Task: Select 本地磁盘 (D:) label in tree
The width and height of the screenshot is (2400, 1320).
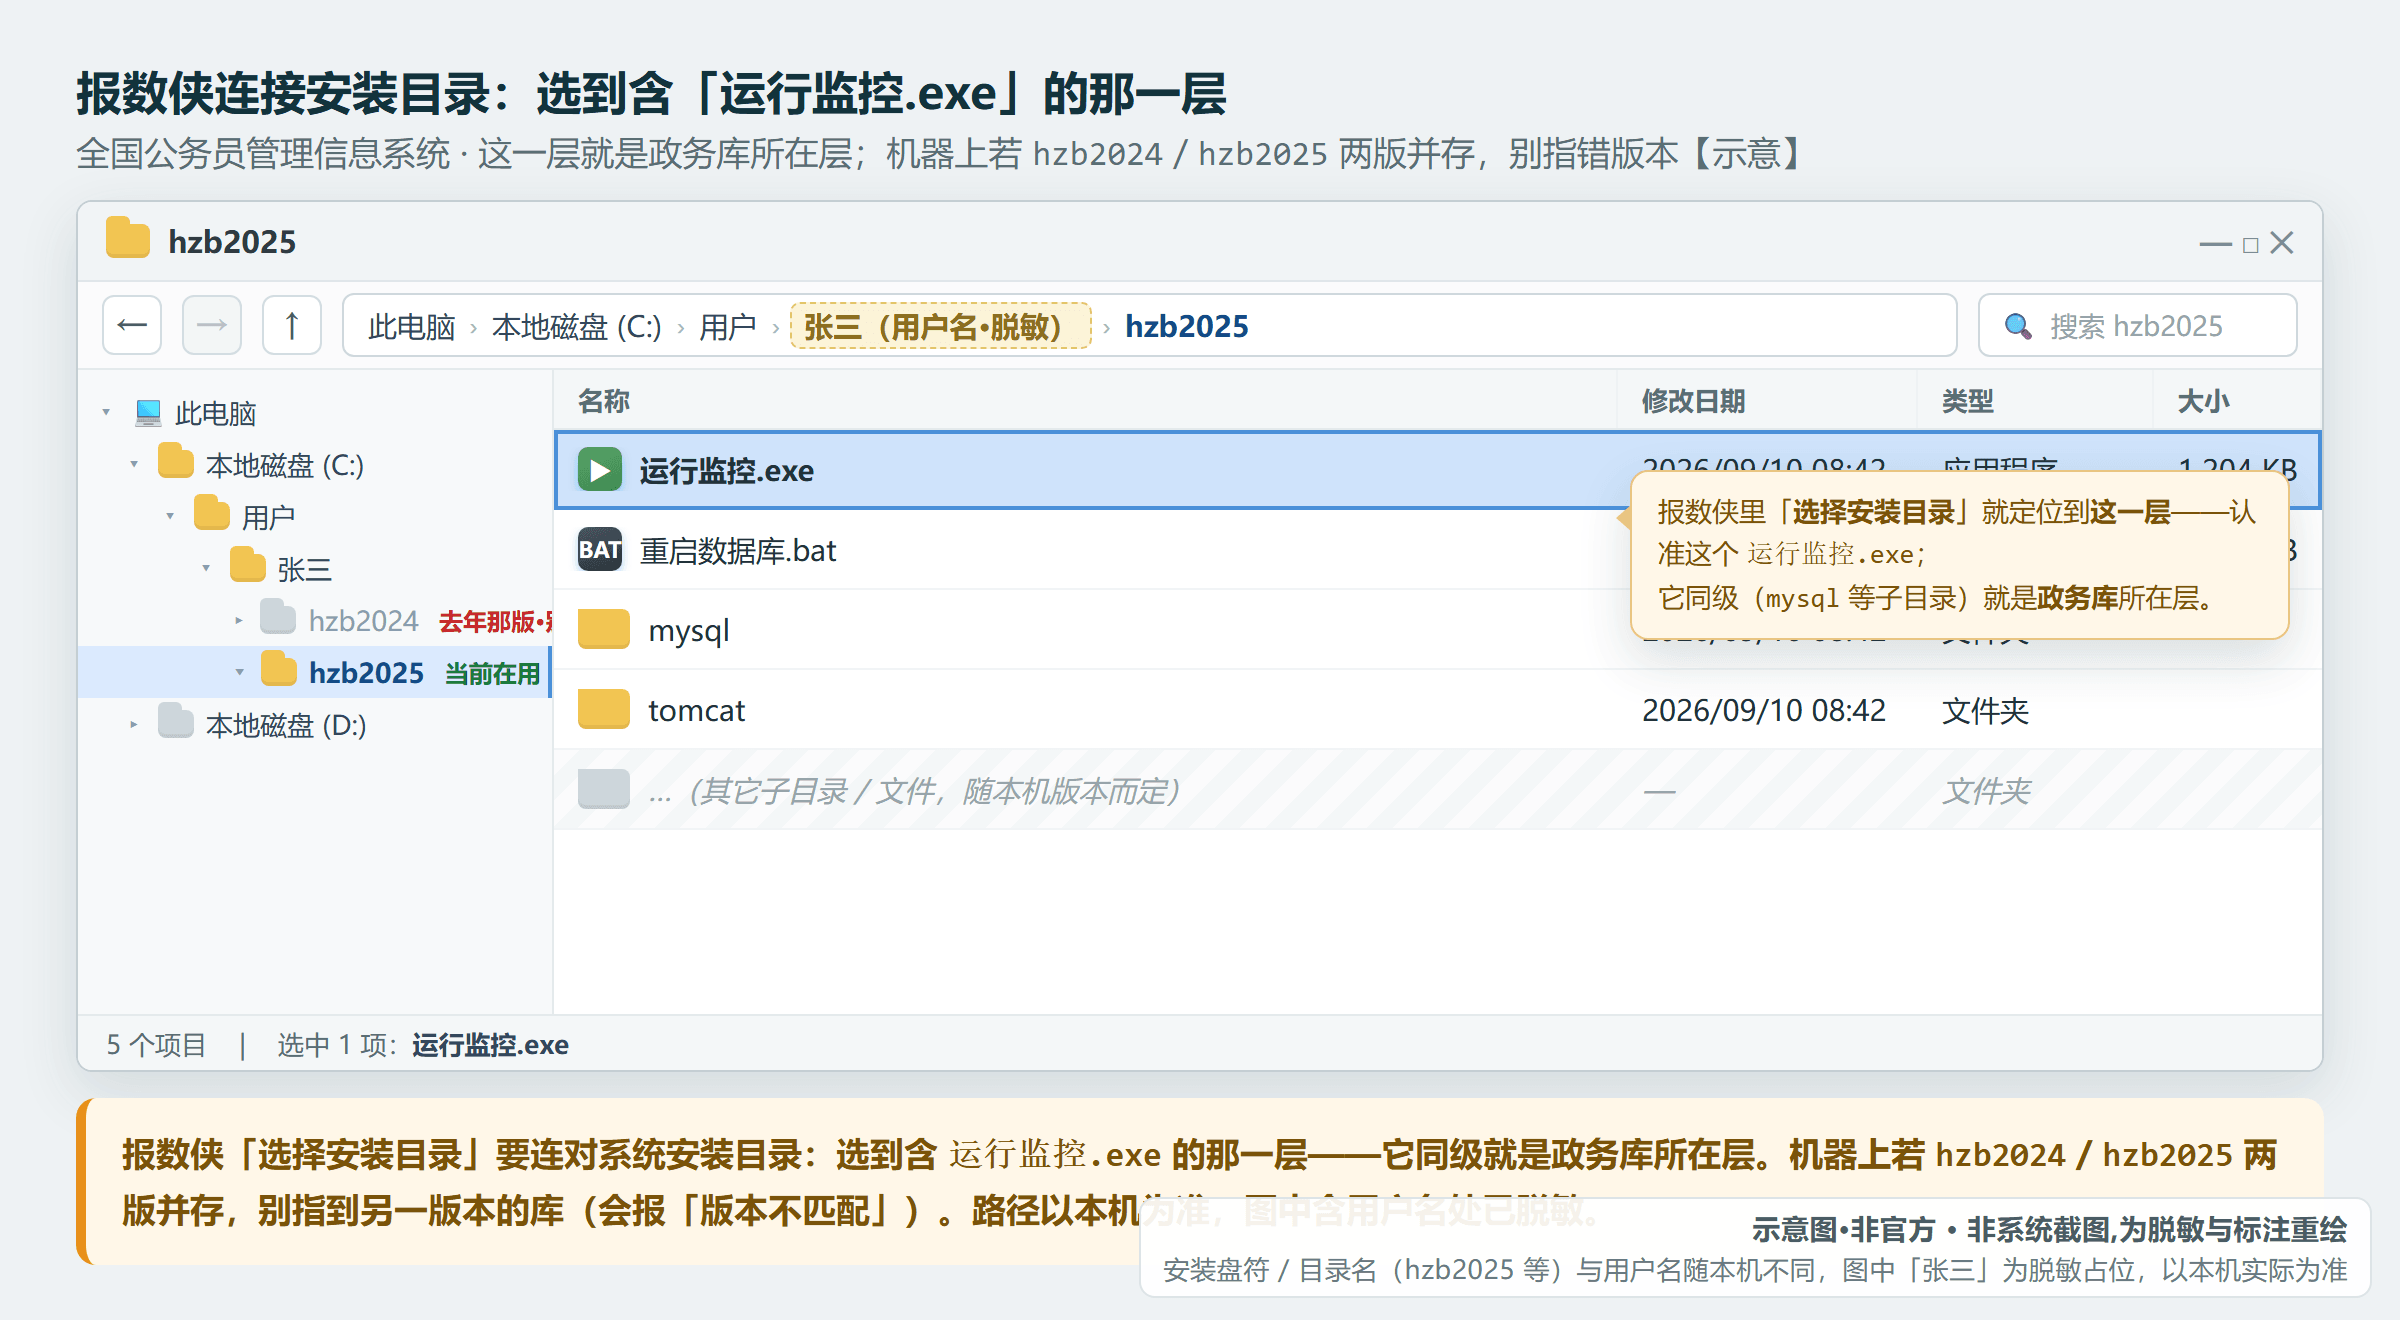Action: pyautogui.click(x=286, y=725)
